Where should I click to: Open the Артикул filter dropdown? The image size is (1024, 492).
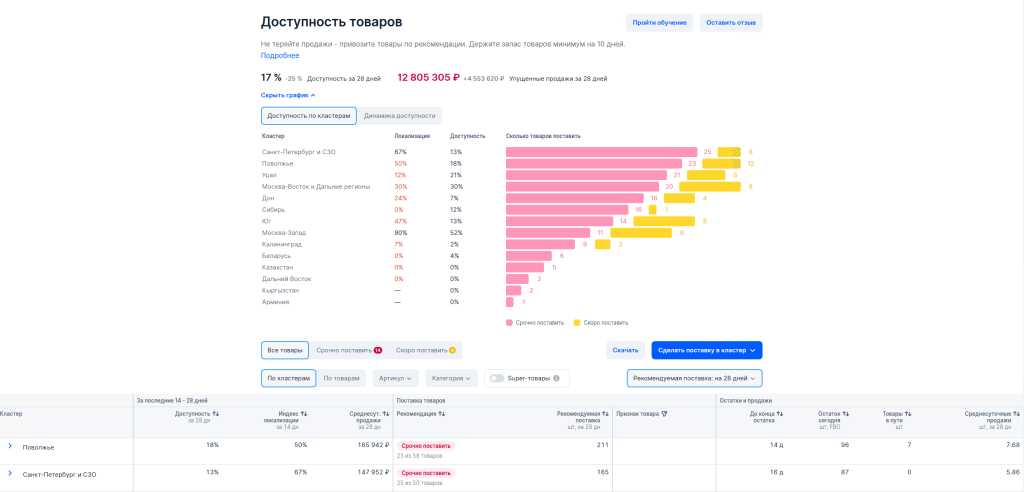click(x=395, y=378)
